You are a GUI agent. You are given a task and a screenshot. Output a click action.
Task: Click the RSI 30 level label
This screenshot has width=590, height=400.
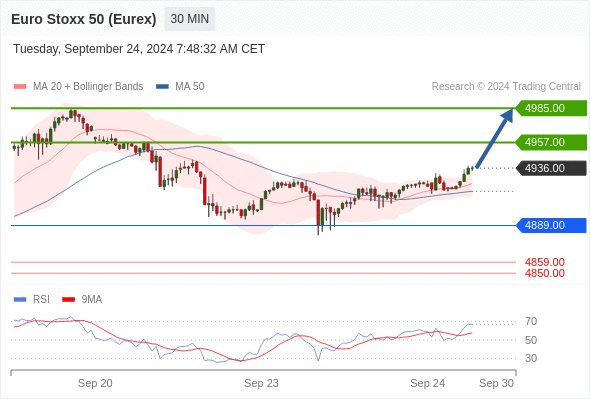(x=531, y=358)
